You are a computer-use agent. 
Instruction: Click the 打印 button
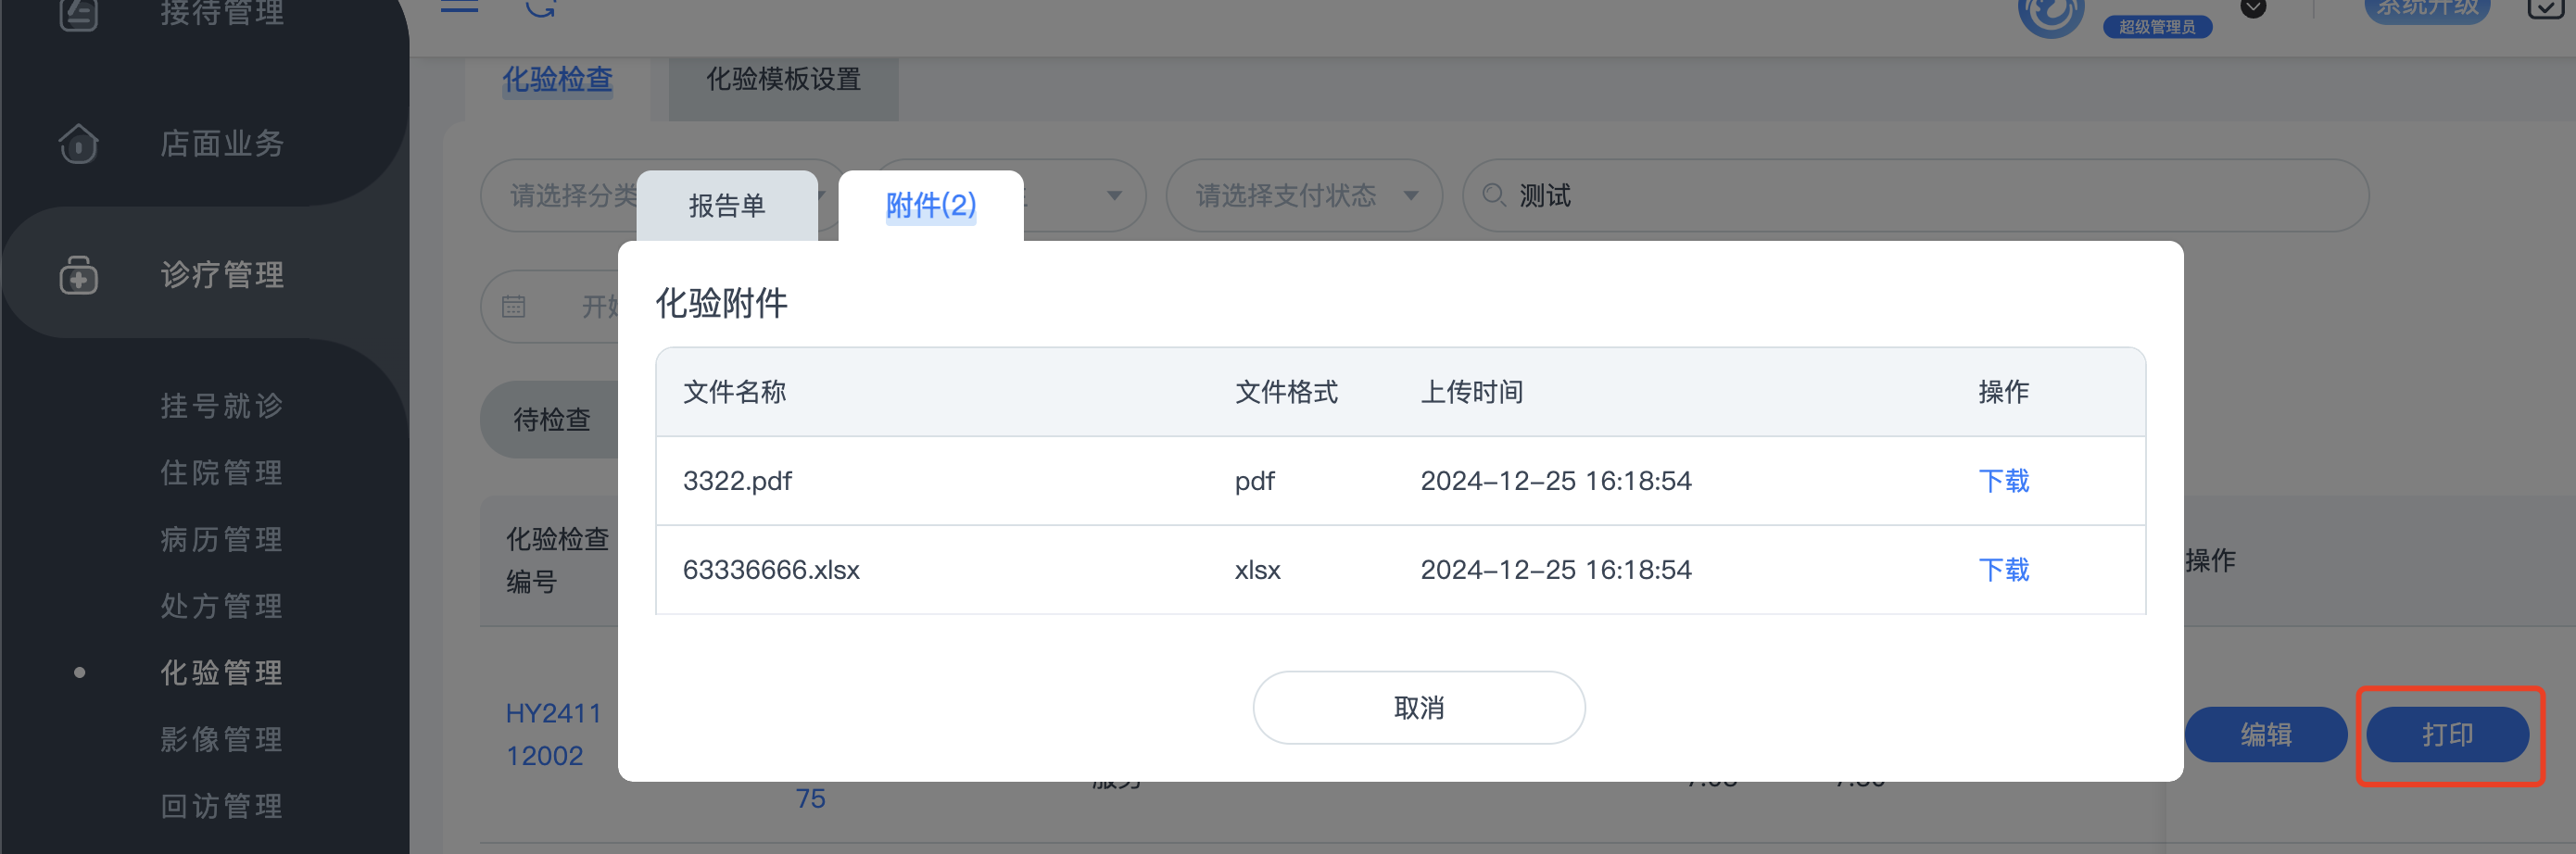click(x=2447, y=735)
